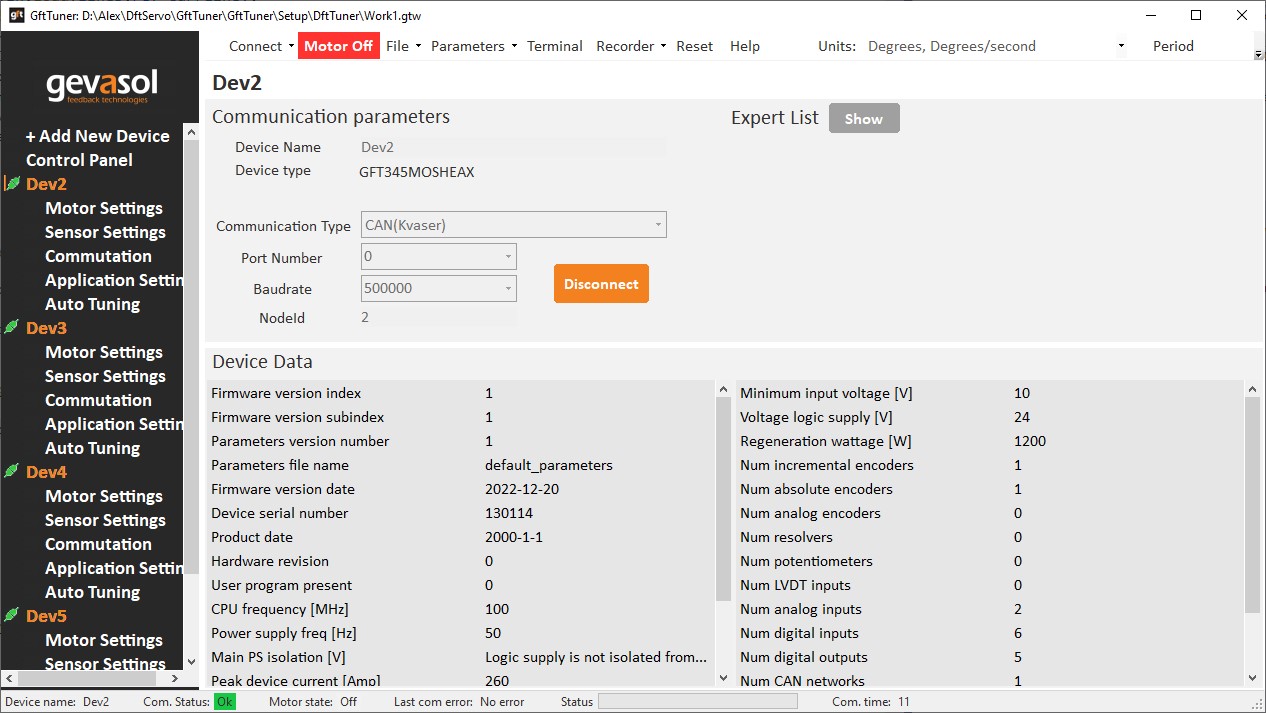Click the green leaf icon beside Dev5
Screen dimensions: 1266x713
pyautogui.click(x=12, y=615)
